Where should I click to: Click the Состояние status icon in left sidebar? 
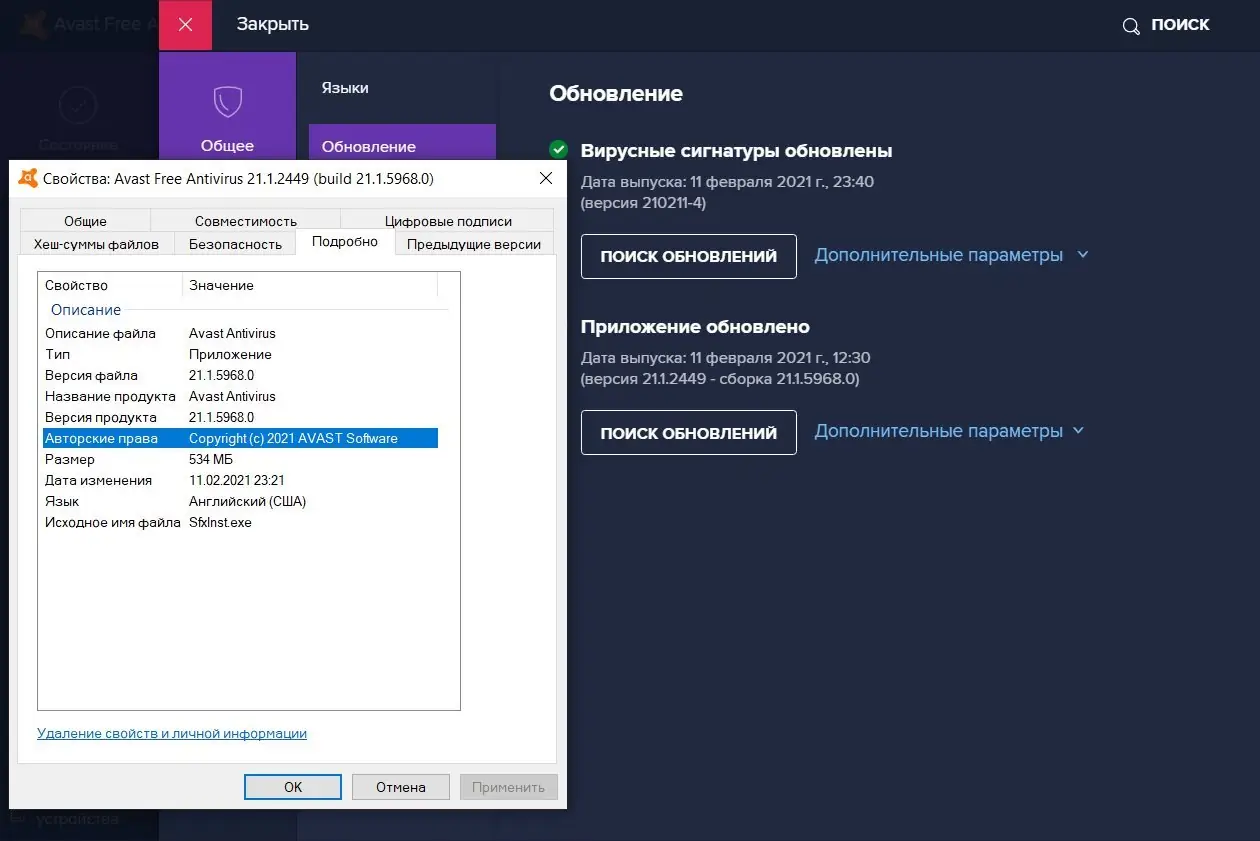77,104
